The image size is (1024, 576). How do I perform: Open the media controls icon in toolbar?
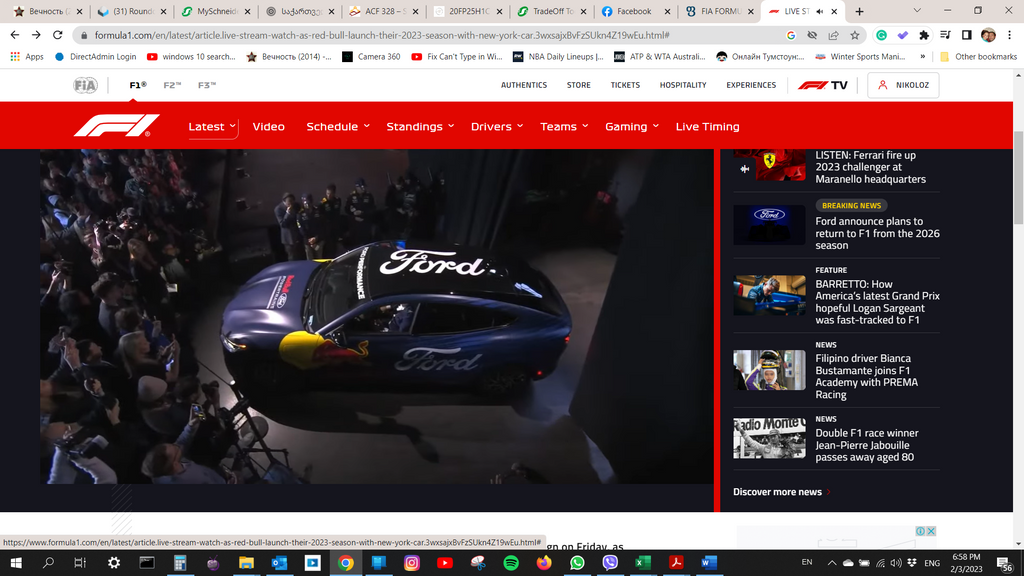(x=945, y=35)
